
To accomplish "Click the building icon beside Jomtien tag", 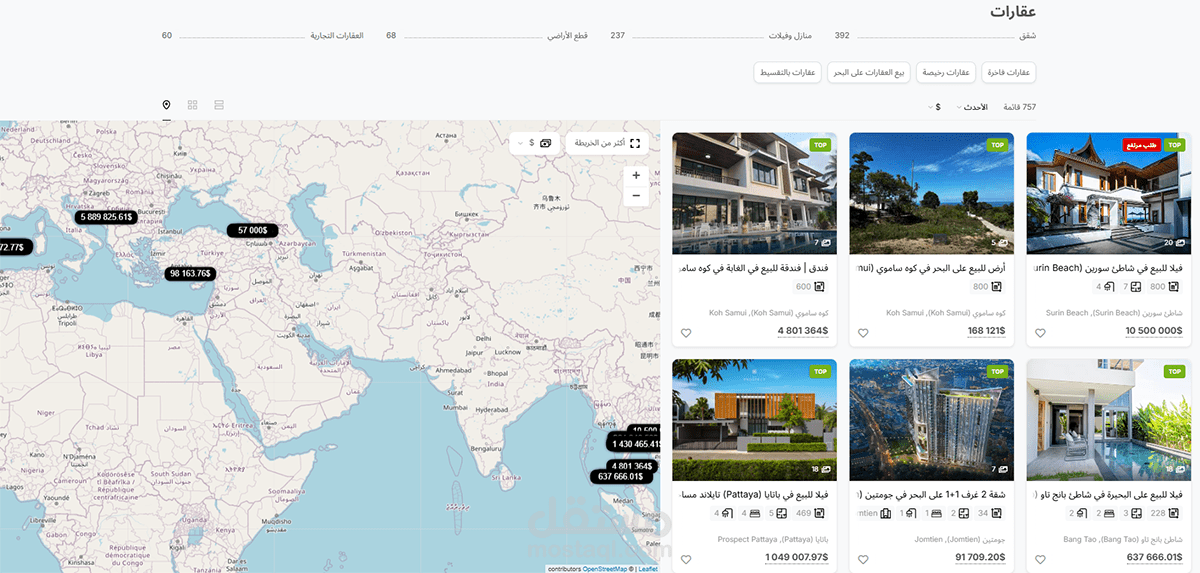I will [x=886, y=514].
